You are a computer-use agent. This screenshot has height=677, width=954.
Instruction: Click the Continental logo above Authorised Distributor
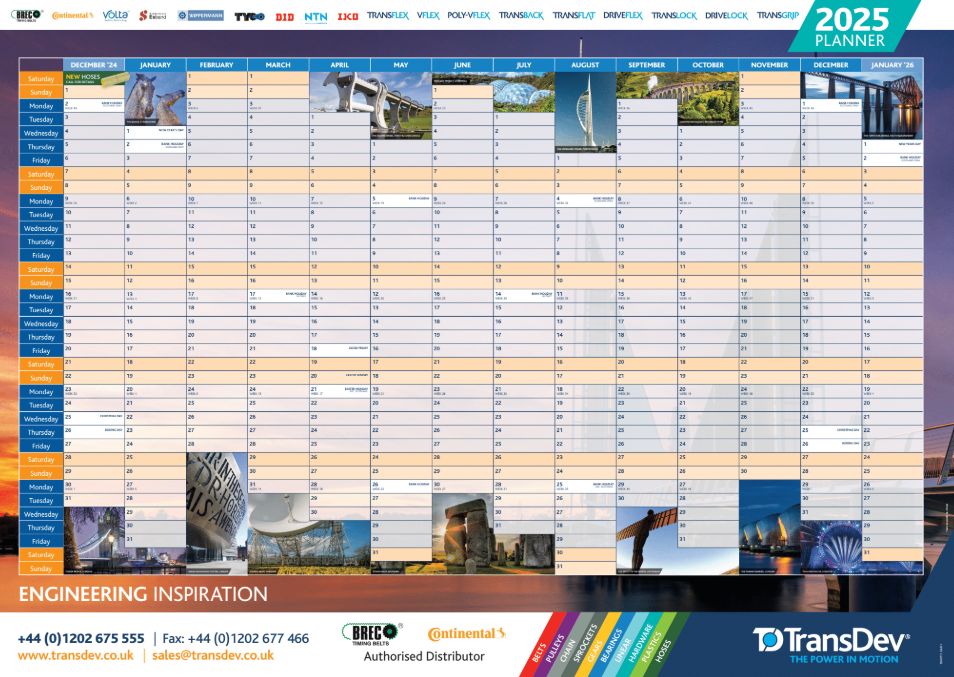pyautogui.click(x=467, y=634)
